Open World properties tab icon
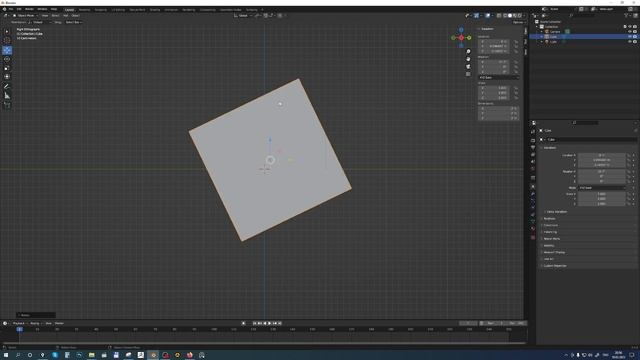The height and width of the screenshot is (360, 640). (533, 169)
